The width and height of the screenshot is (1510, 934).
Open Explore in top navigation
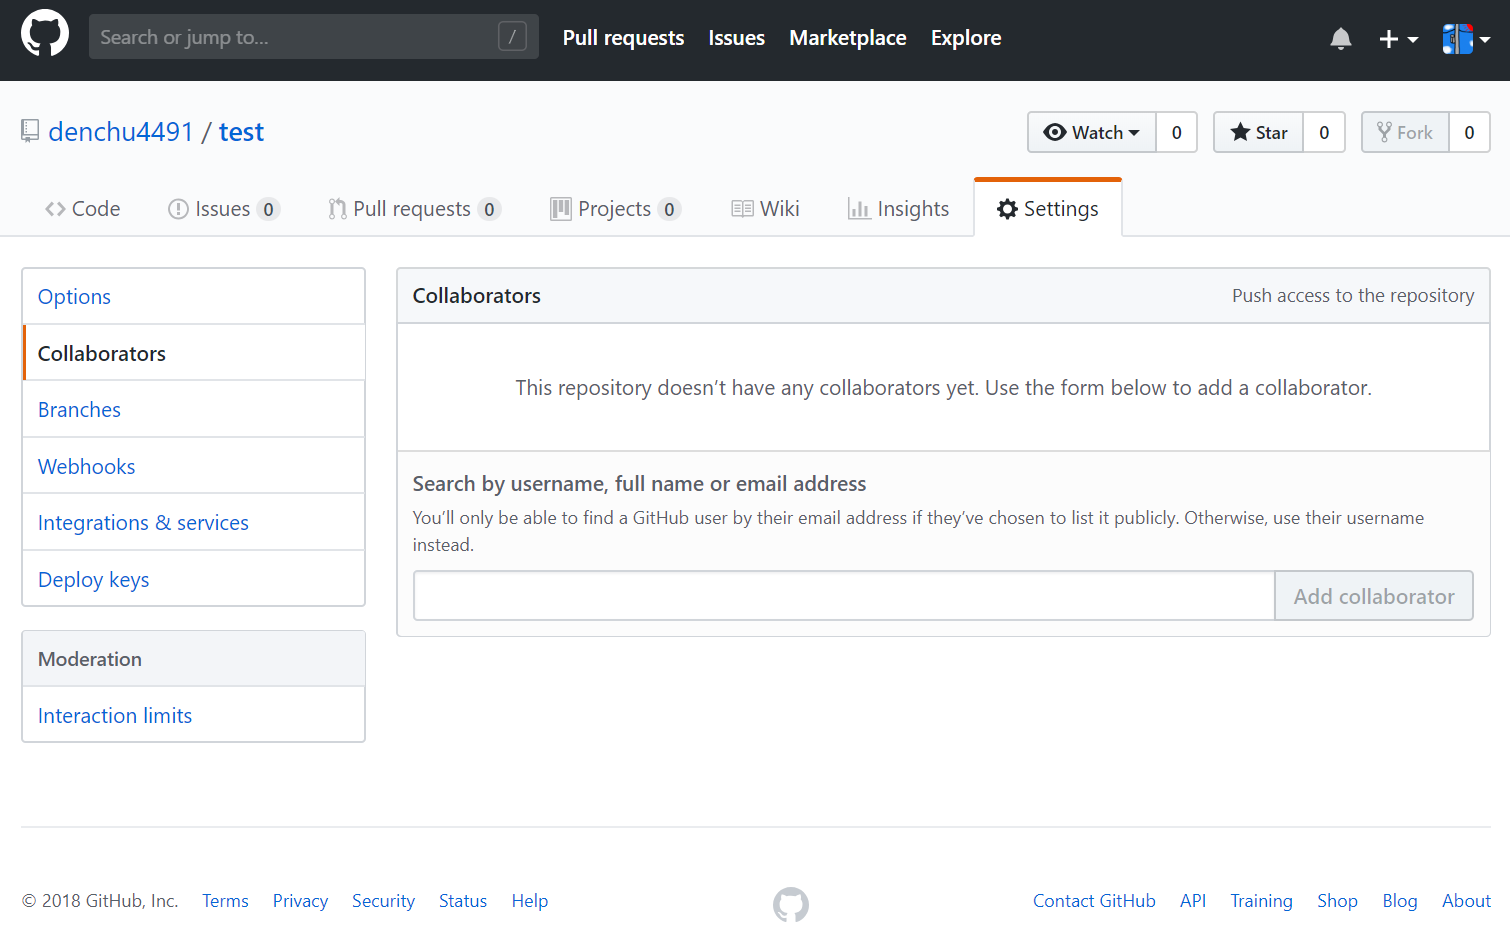pyautogui.click(x=965, y=38)
